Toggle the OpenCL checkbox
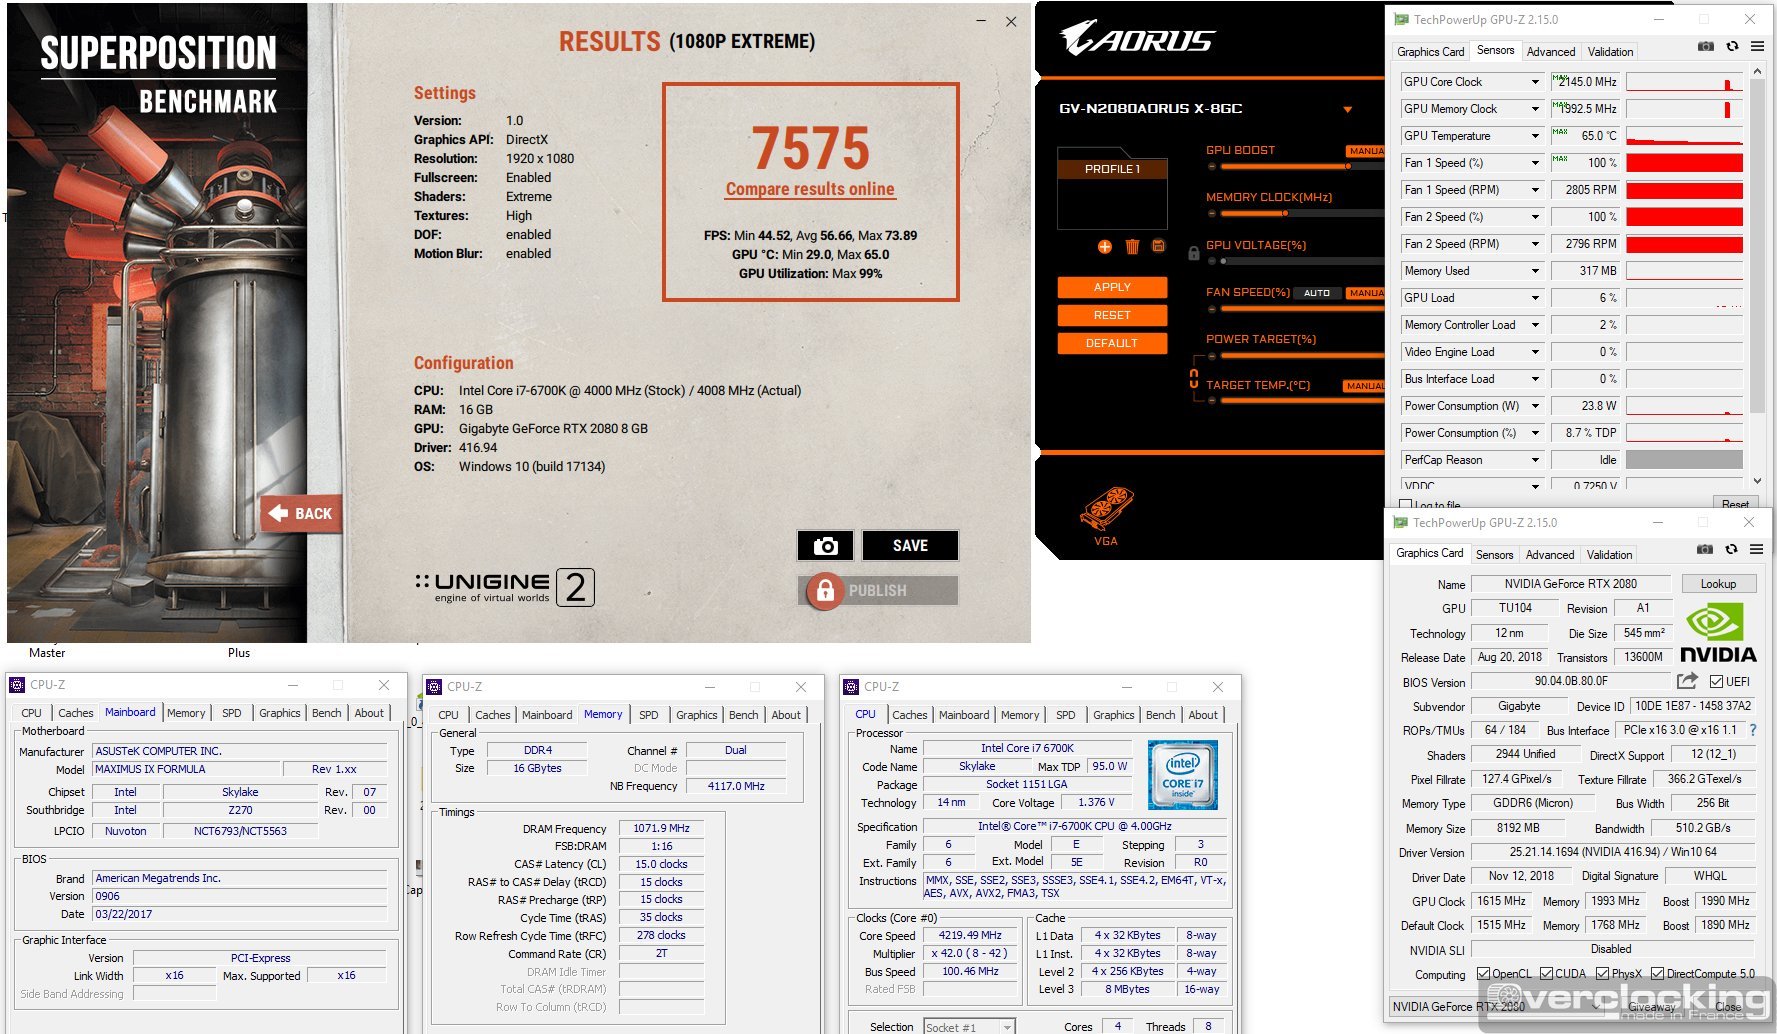Image resolution: width=1777 pixels, height=1034 pixels. (x=1484, y=973)
